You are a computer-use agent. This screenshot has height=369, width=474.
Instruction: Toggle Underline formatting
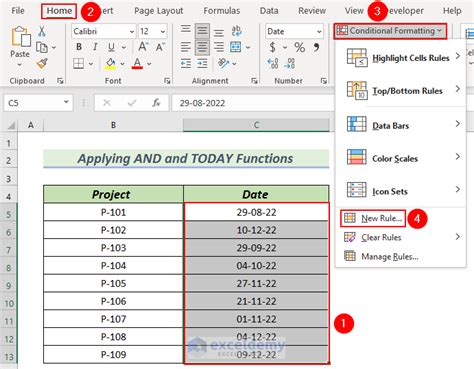point(111,47)
